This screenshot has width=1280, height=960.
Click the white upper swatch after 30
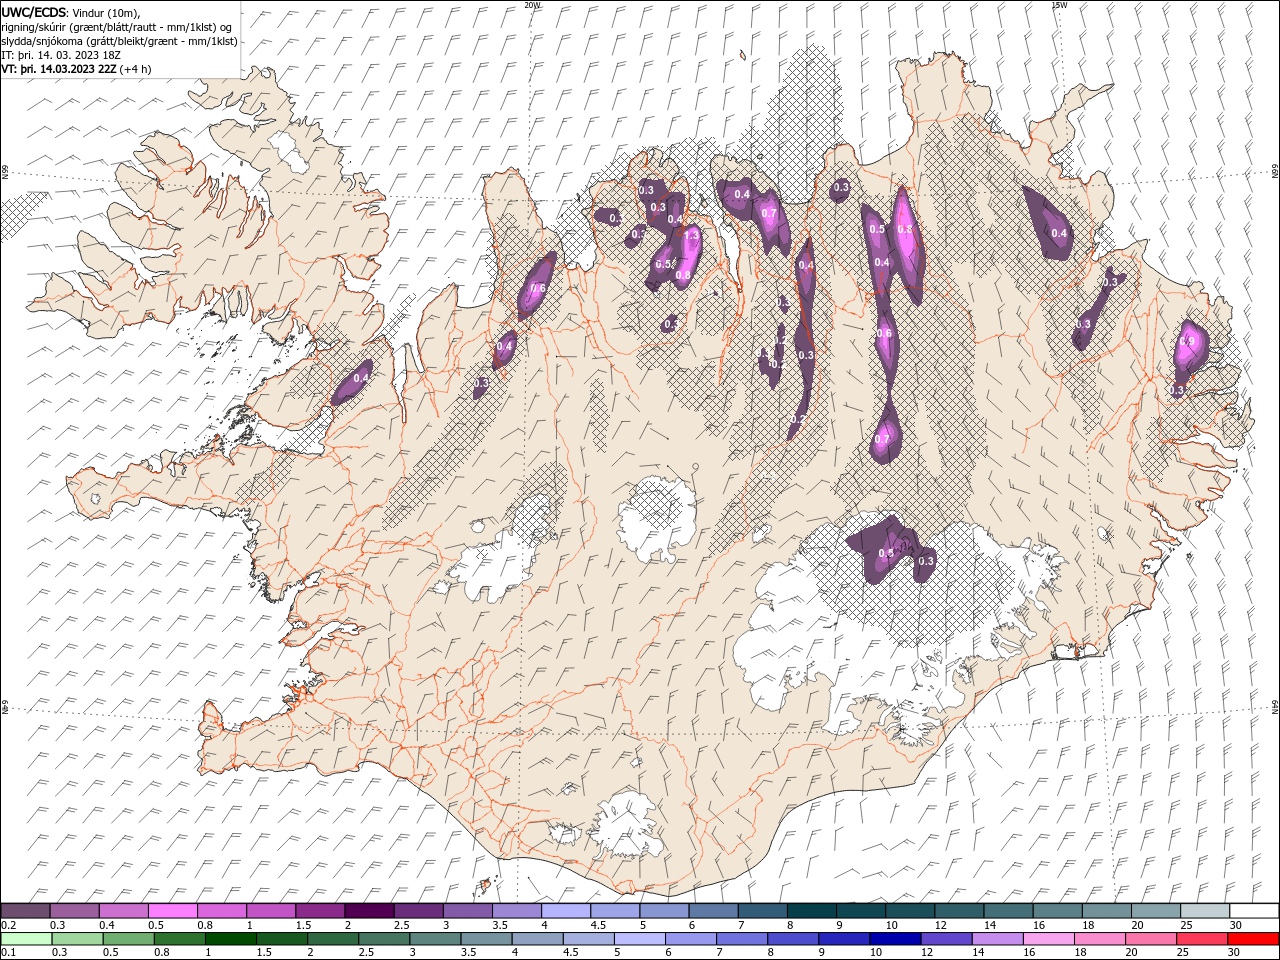[x=1254, y=911]
